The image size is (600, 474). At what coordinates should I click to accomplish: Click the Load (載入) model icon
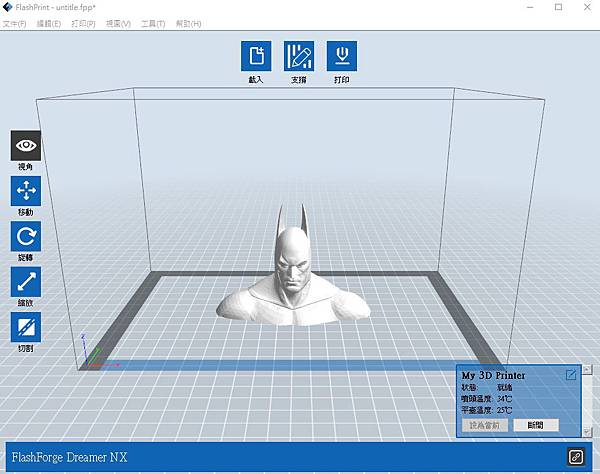256,56
